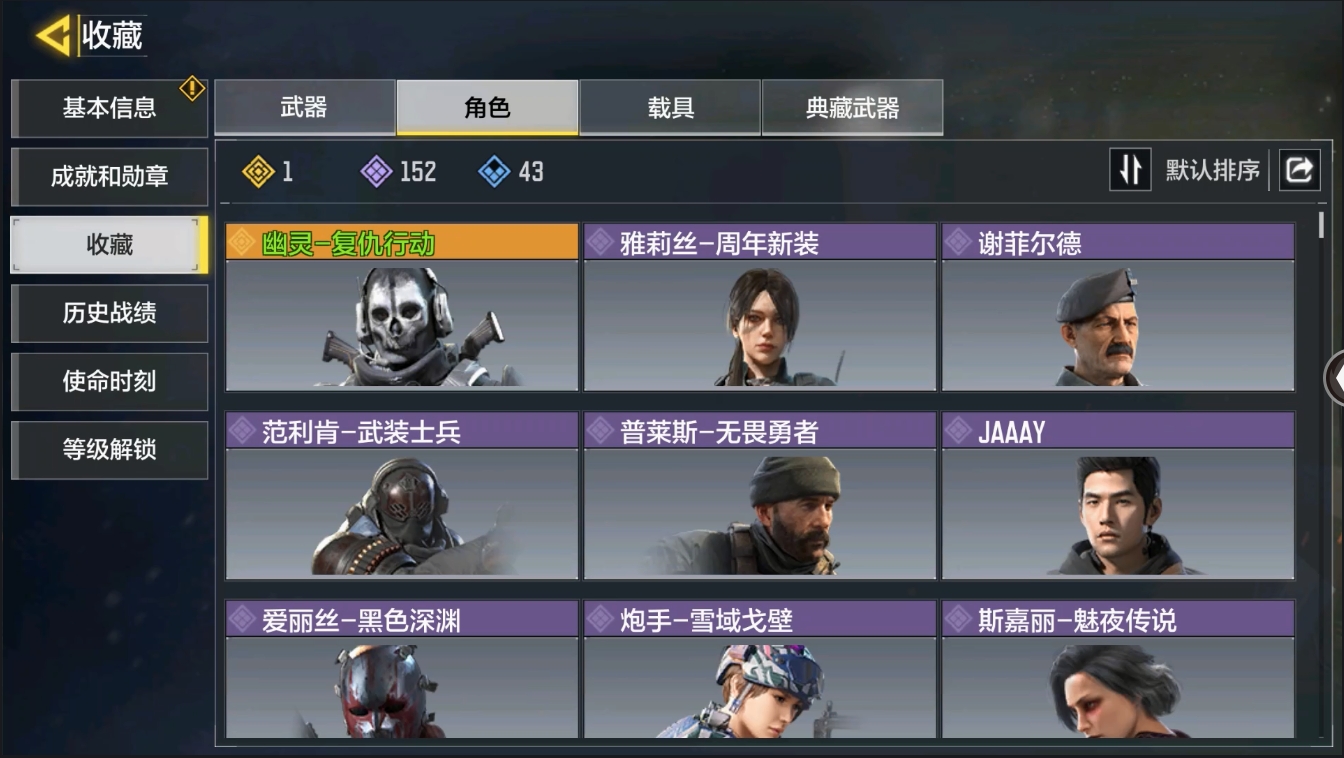The width and height of the screenshot is (1344, 758).
Task: Open the 历史战绩 section
Action: pos(109,313)
